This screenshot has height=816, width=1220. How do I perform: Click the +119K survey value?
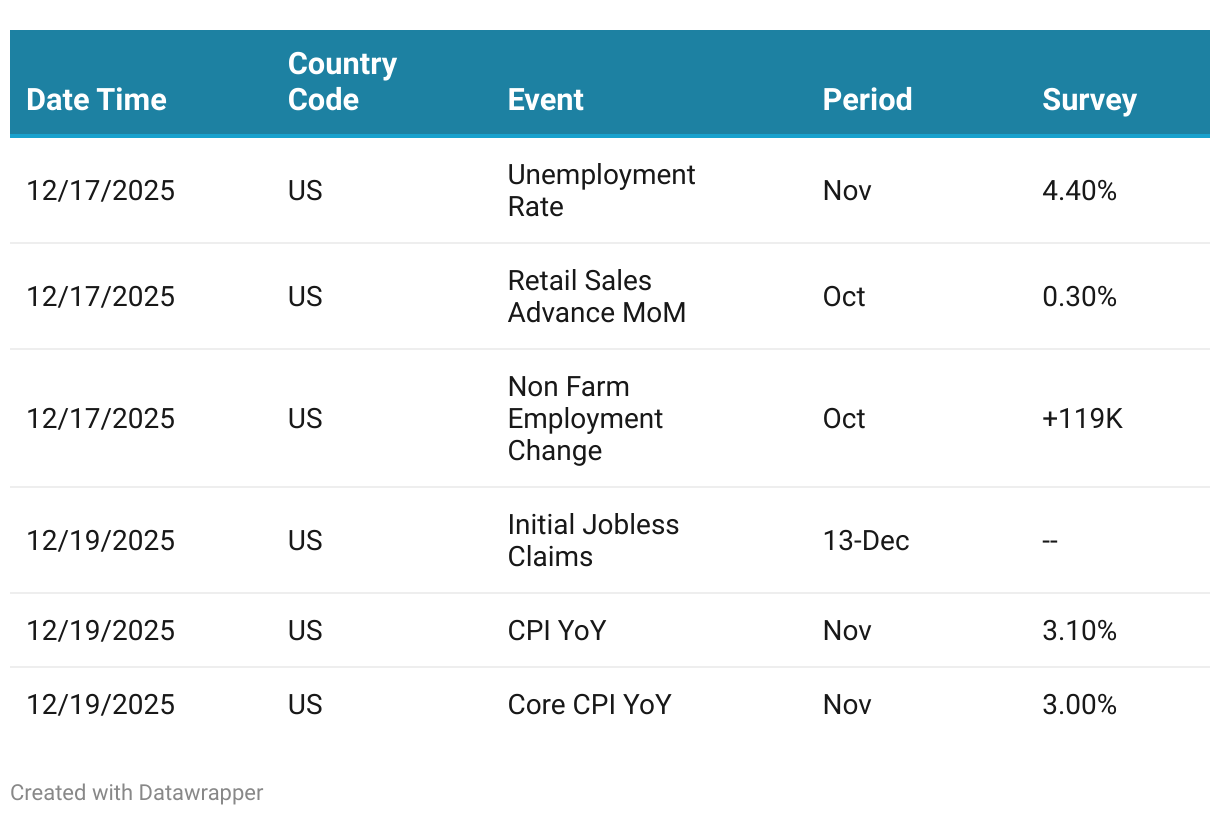tap(1082, 418)
